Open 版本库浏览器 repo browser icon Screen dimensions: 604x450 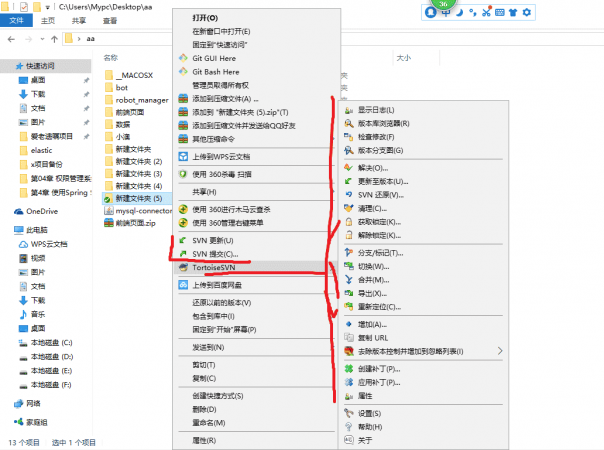click(x=349, y=123)
